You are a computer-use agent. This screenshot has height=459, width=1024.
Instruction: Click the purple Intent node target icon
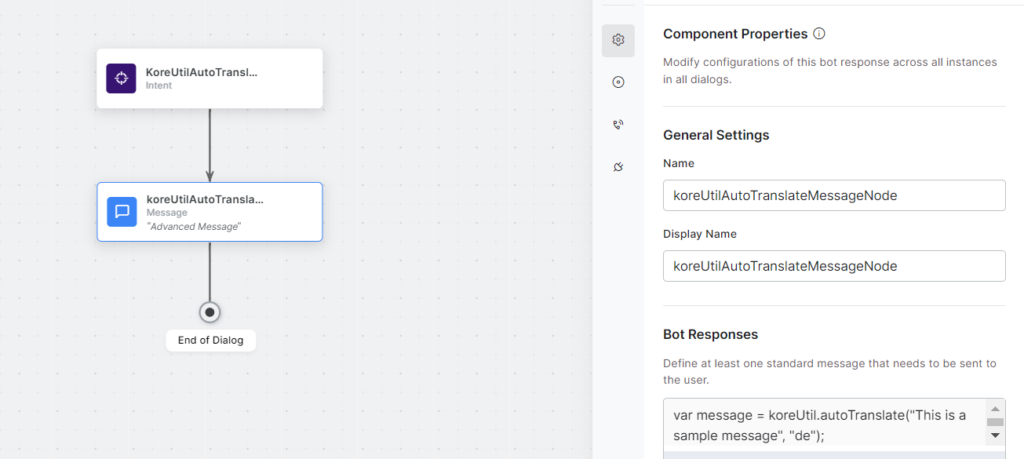click(121, 78)
